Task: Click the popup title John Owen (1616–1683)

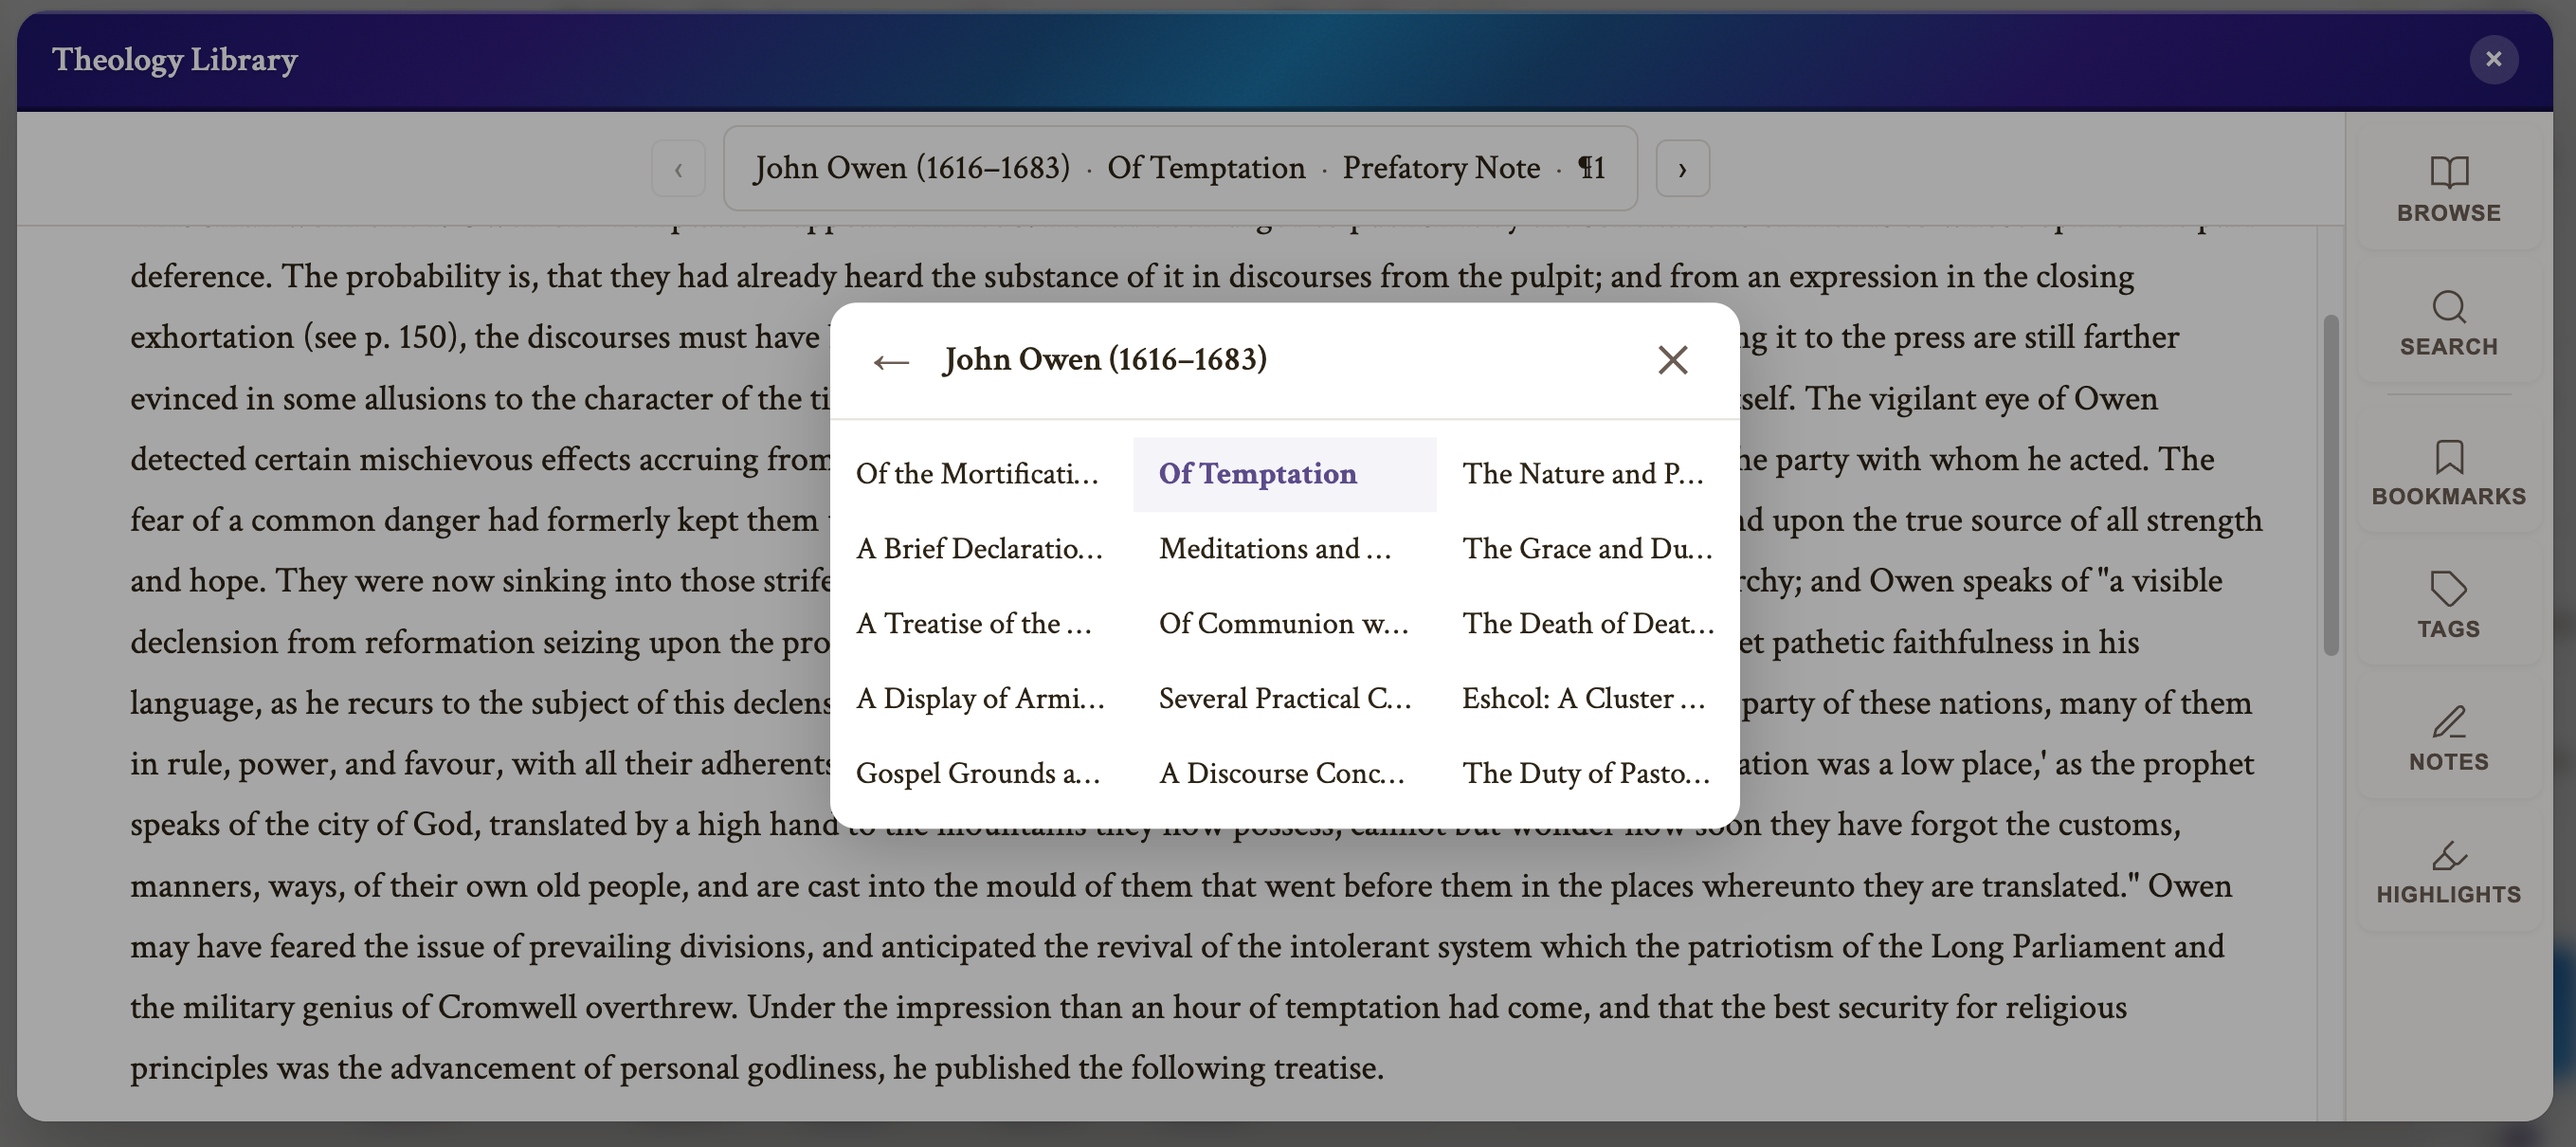Action: pyautogui.click(x=1105, y=359)
